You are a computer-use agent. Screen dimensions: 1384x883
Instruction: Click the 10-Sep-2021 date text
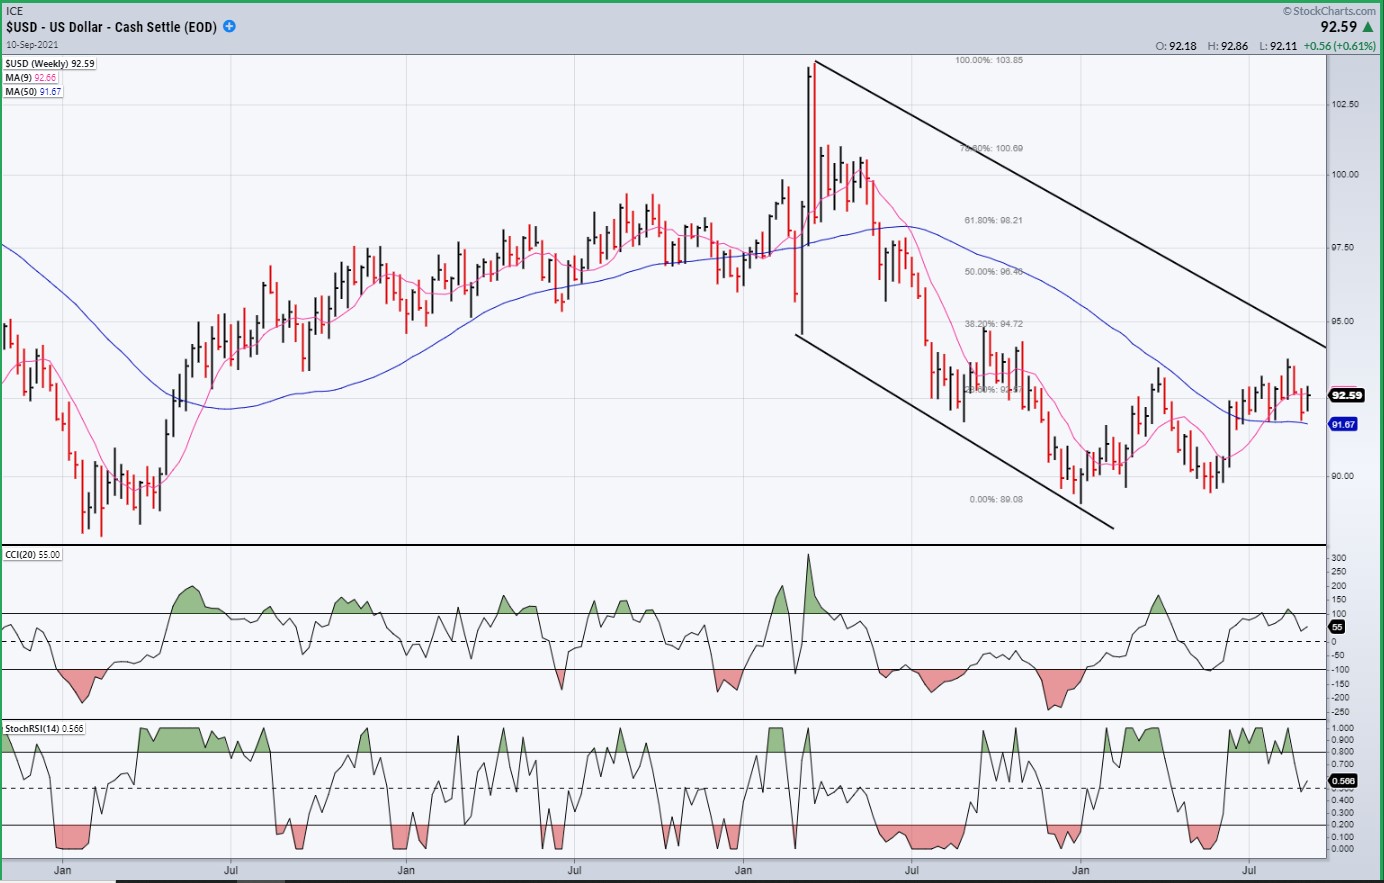click(x=32, y=45)
